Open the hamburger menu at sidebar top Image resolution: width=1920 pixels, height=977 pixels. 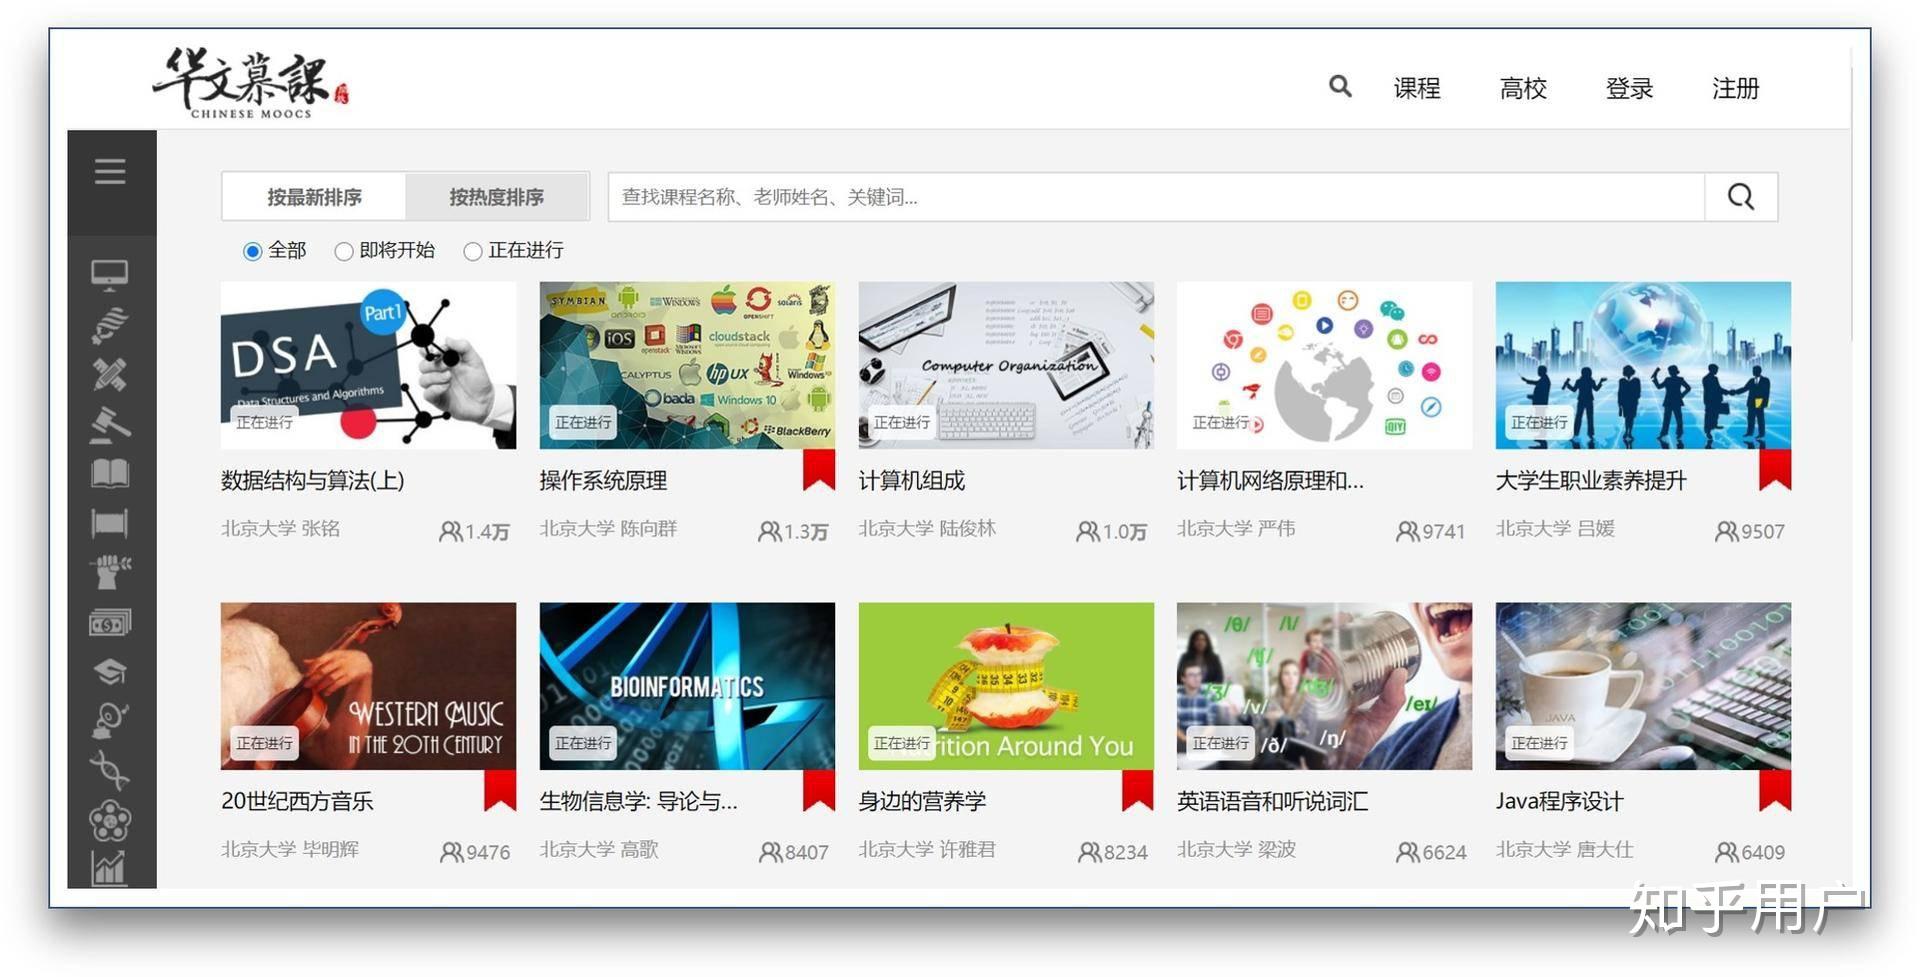[111, 171]
